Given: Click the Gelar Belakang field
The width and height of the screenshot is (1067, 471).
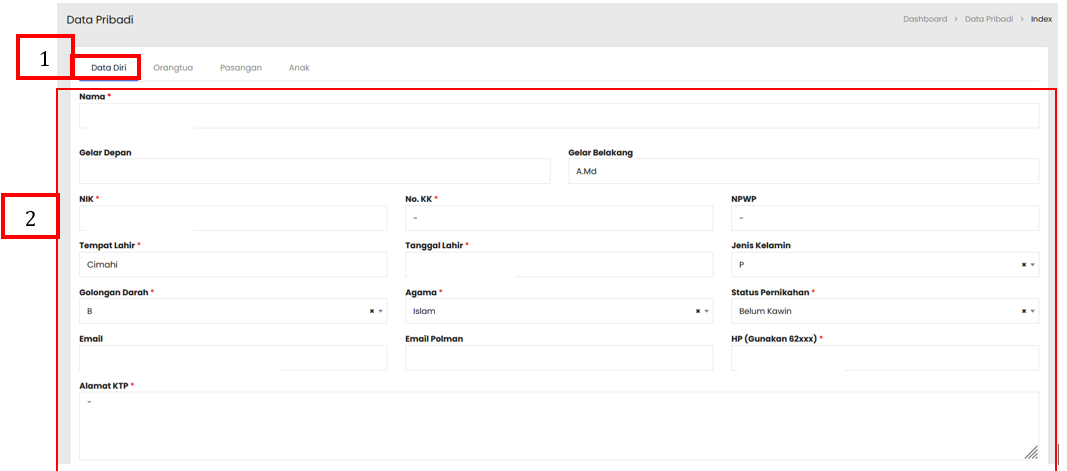Looking at the screenshot, I should coord(803,171).
